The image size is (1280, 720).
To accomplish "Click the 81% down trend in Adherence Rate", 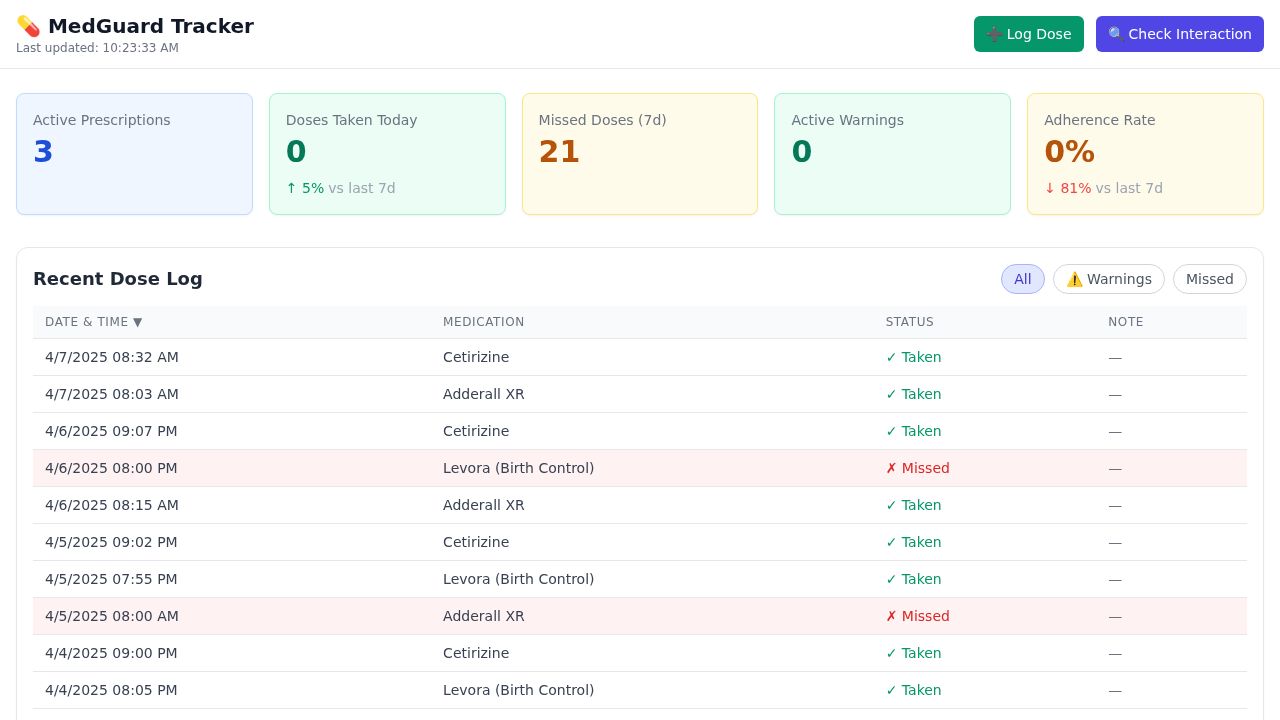I will click(1068, 188).
